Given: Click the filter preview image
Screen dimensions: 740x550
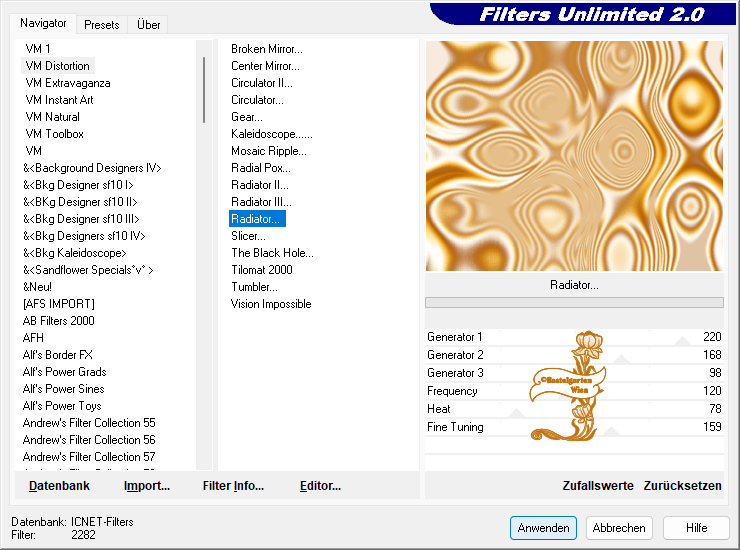Looking at the screenshot, I should tap(574, 156).
